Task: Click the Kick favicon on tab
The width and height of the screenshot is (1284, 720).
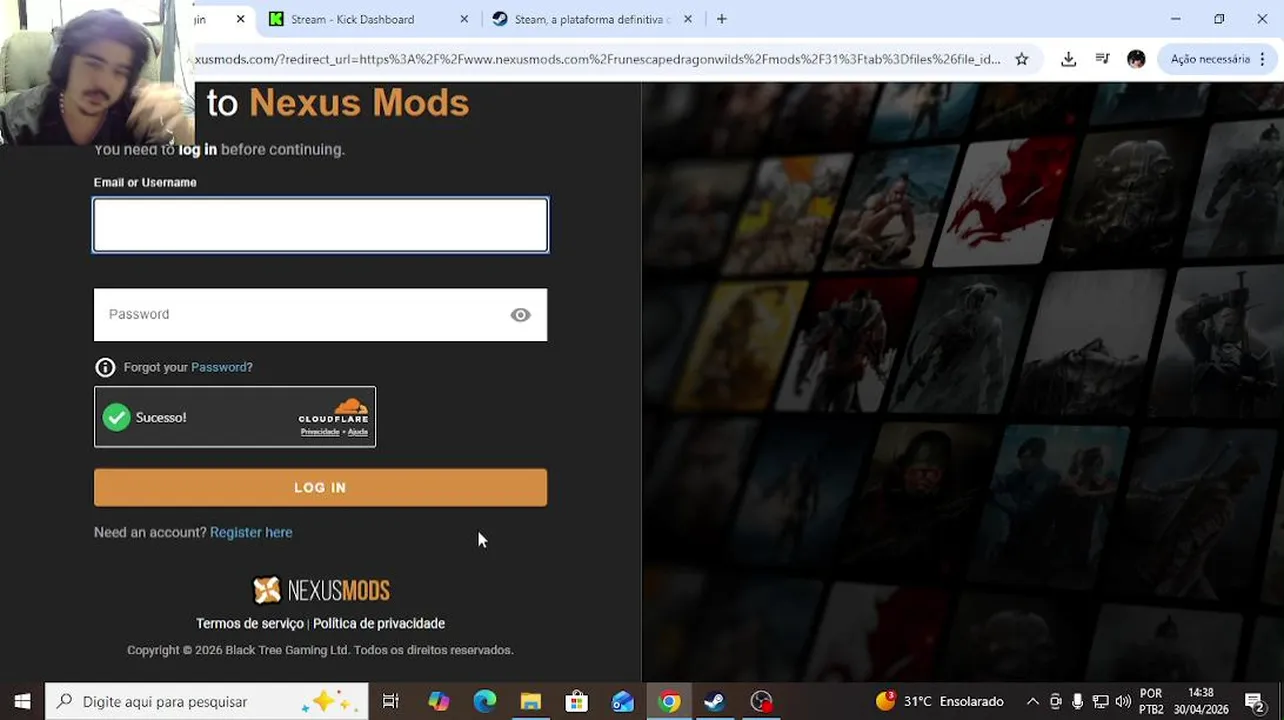Action: click(276, 19)
